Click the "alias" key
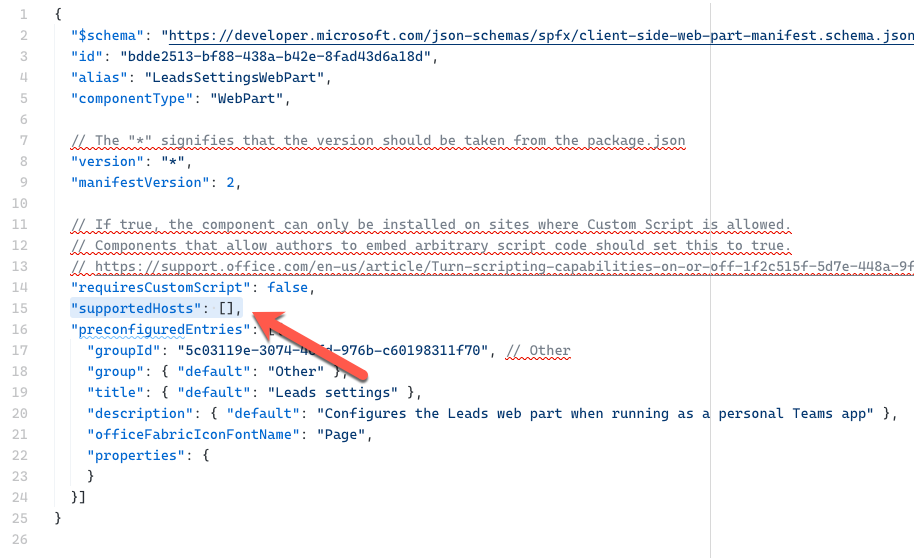The width and height of the screenshot is (914, 558). coord(99,78)
